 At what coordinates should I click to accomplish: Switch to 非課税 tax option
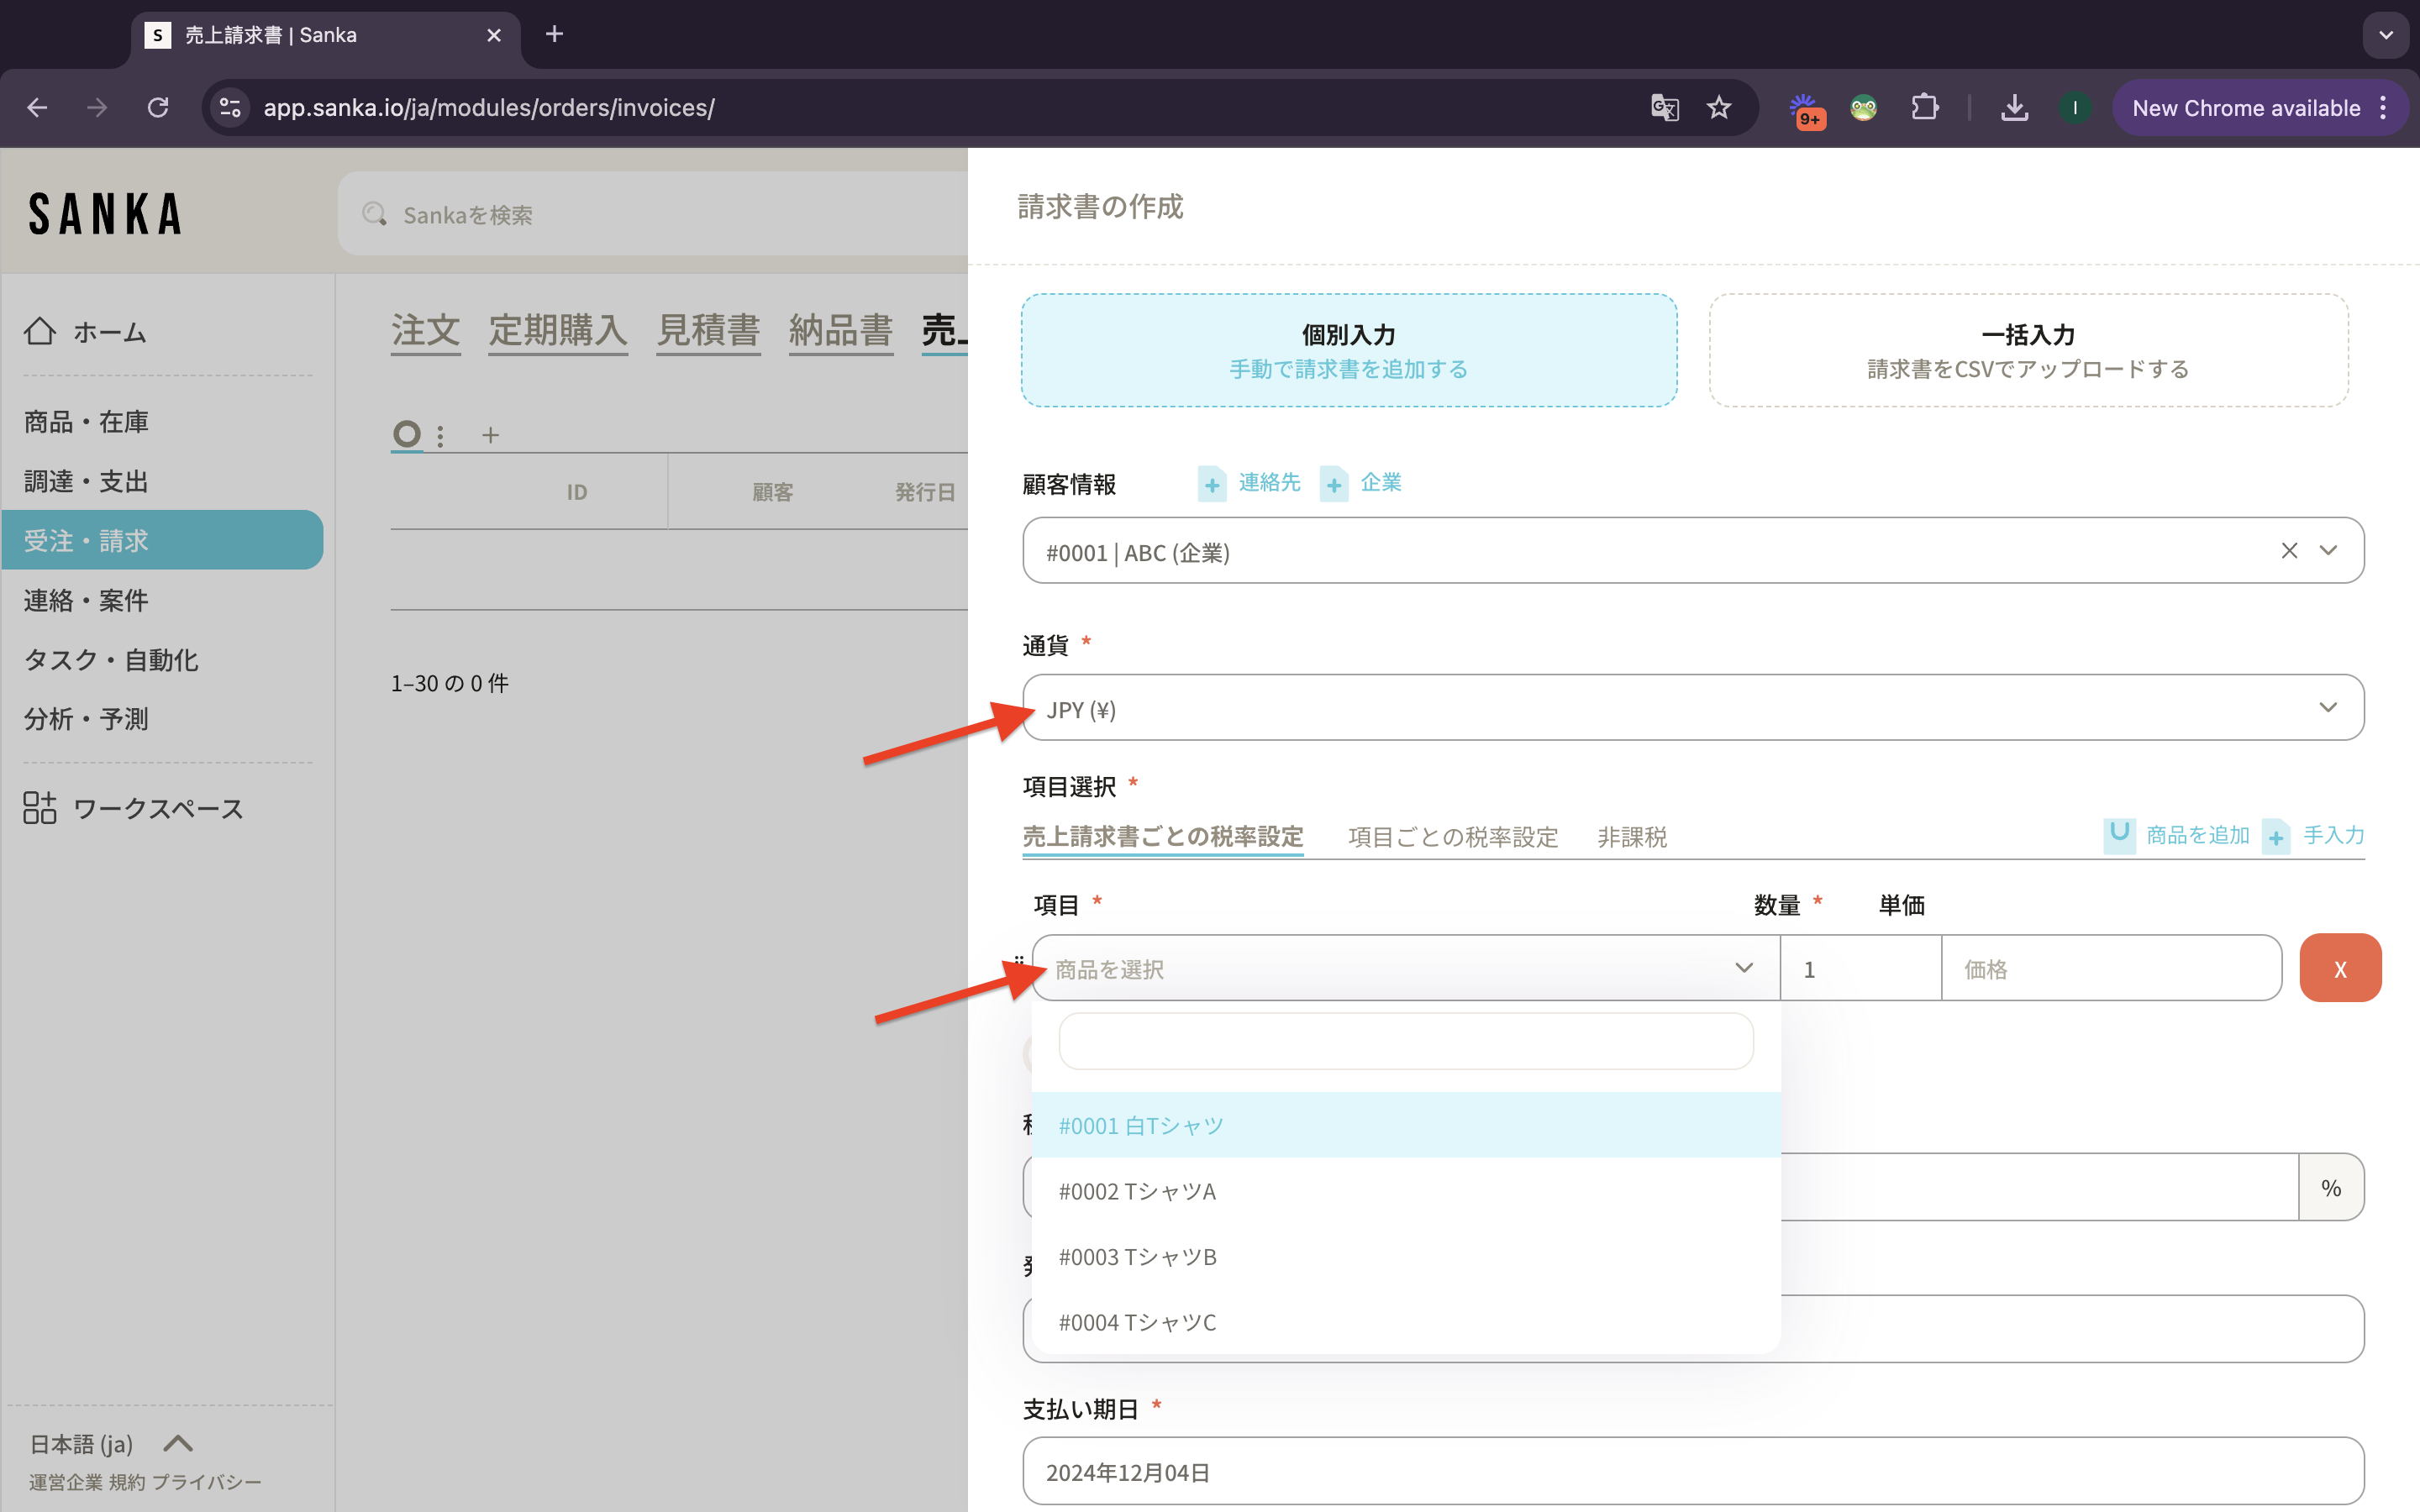1631,837
